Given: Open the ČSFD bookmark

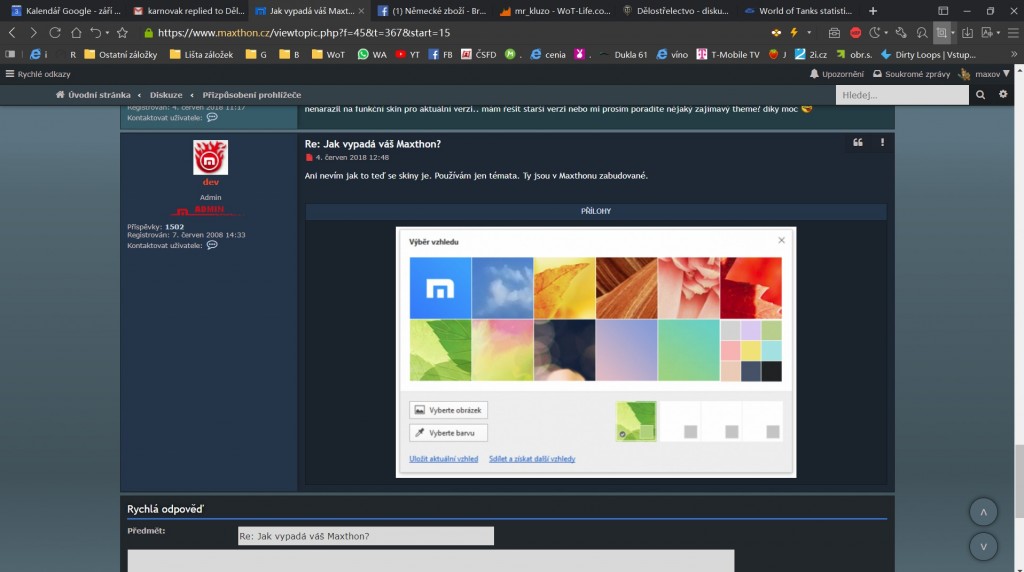Looking at the screenshot, I should pos(478,54).
